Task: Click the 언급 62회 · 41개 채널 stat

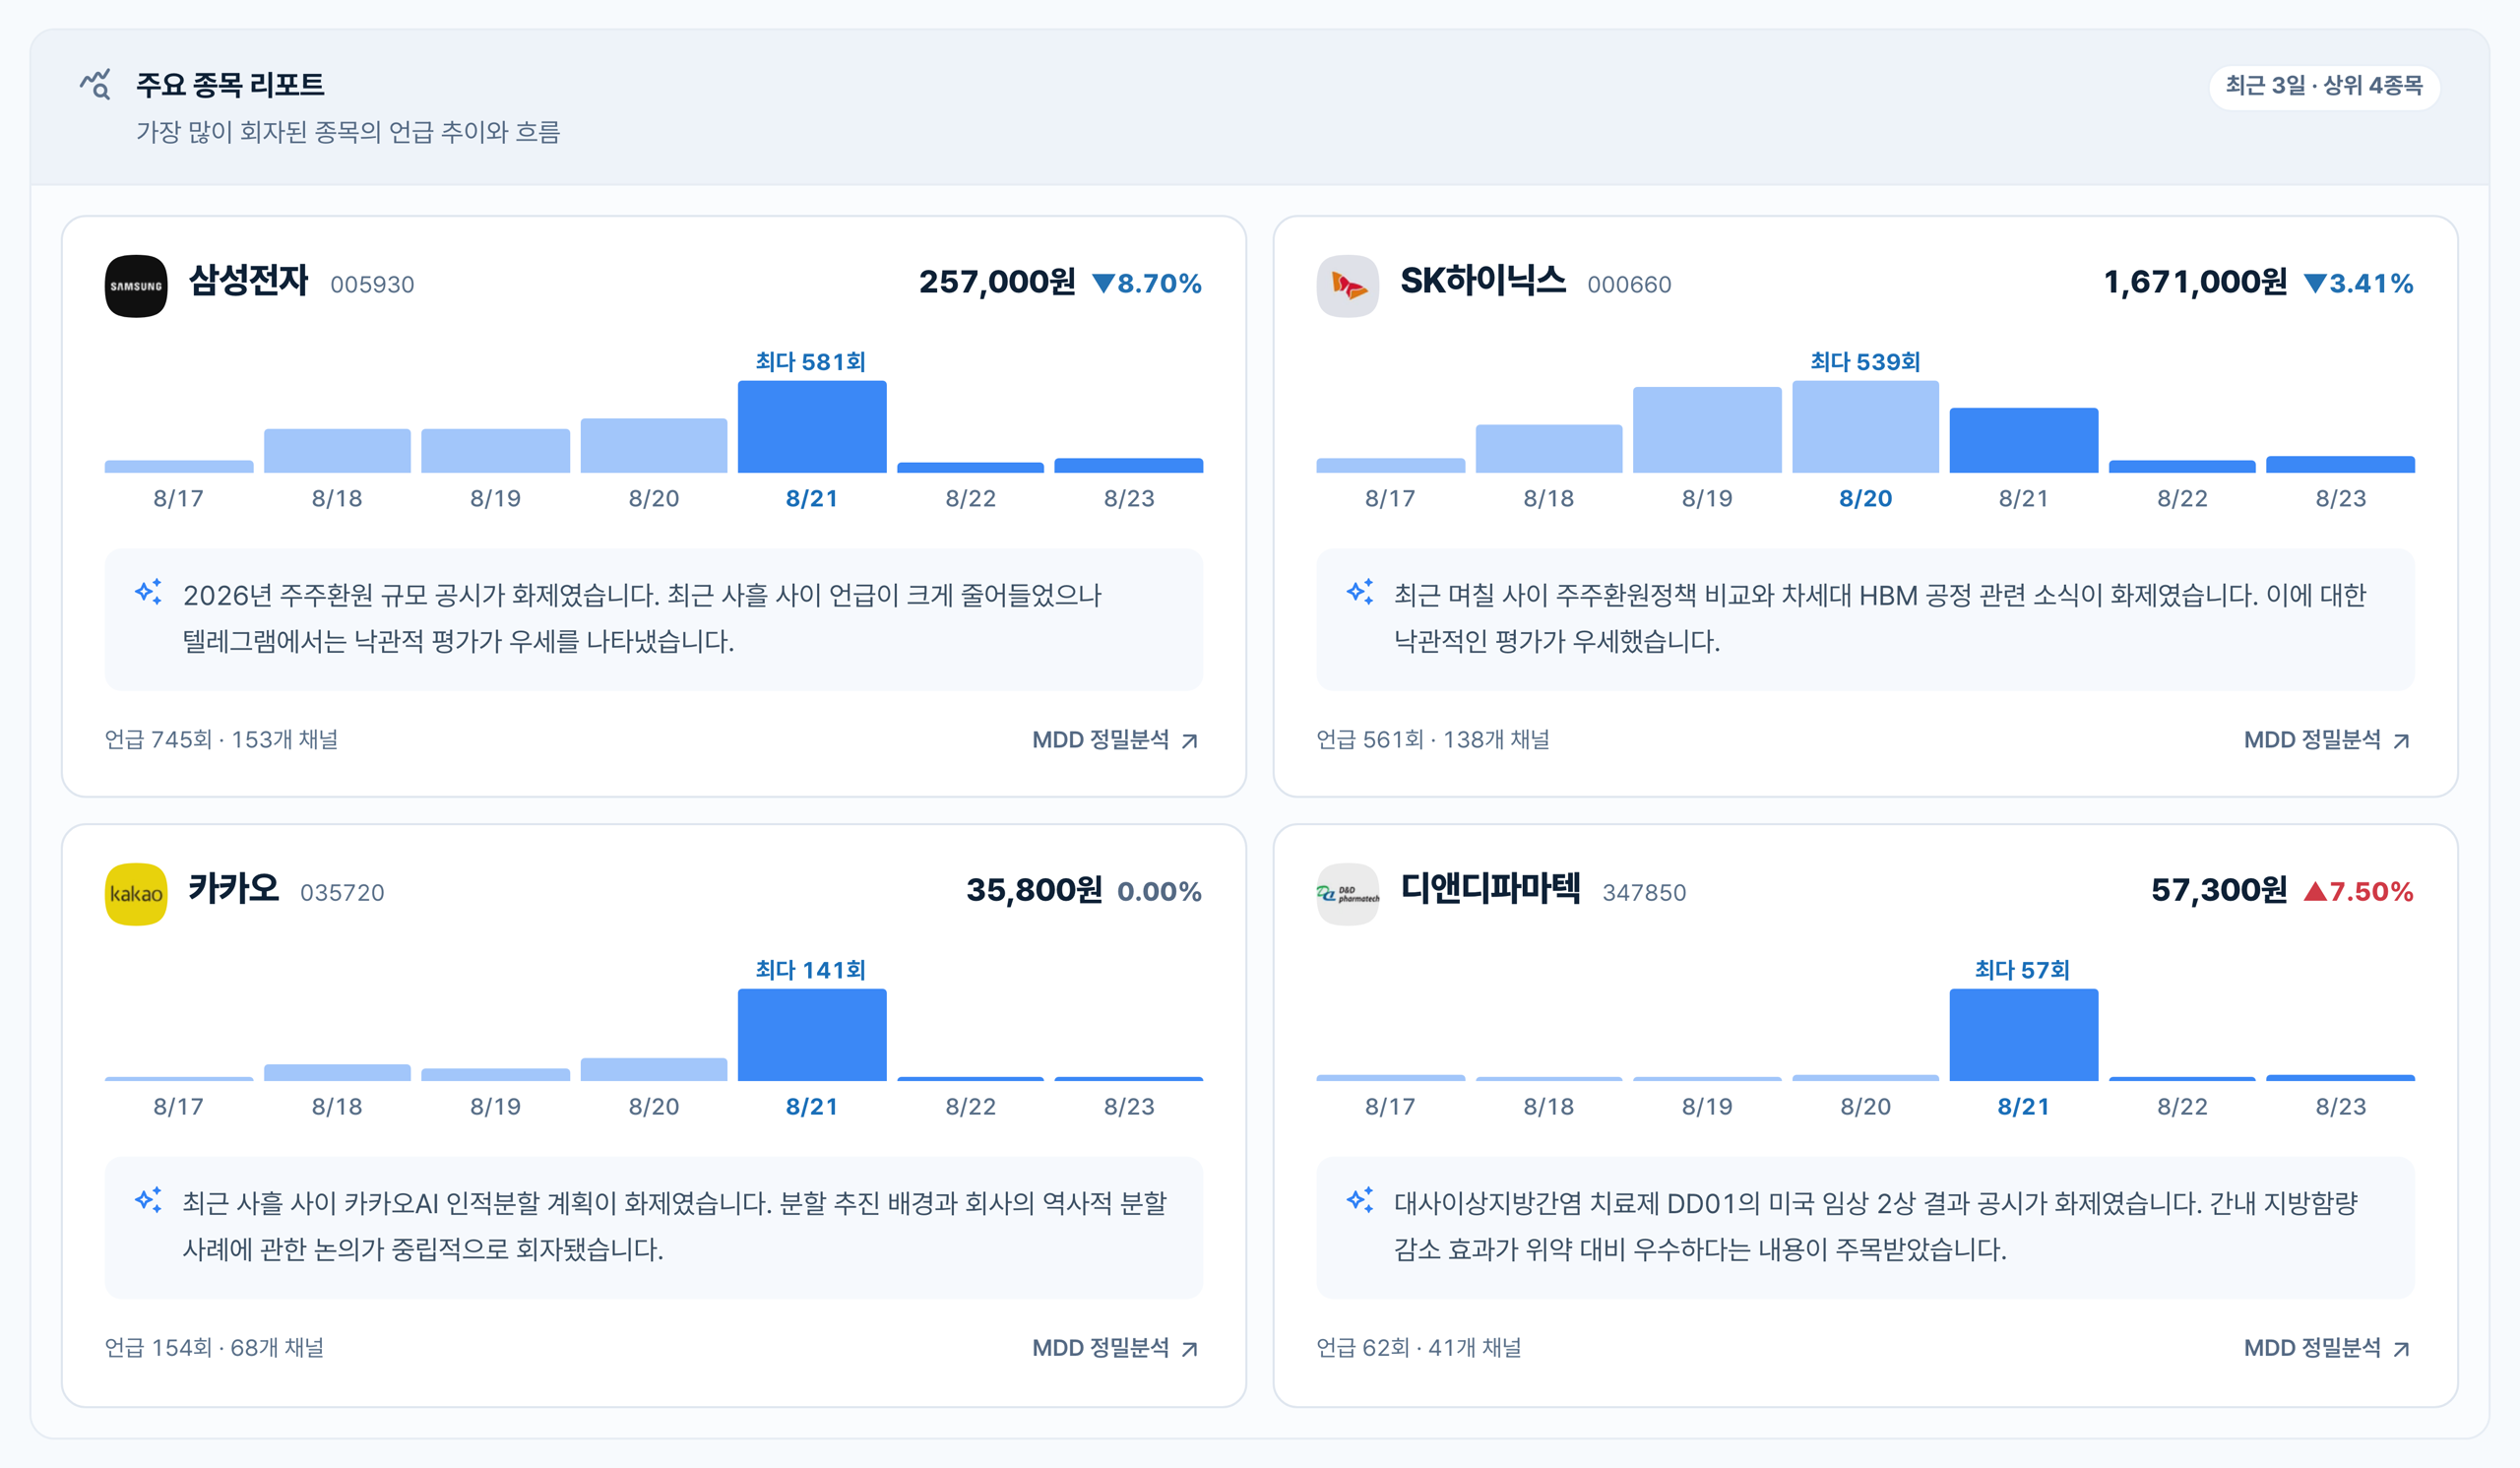Action: click(1419, 1348)
